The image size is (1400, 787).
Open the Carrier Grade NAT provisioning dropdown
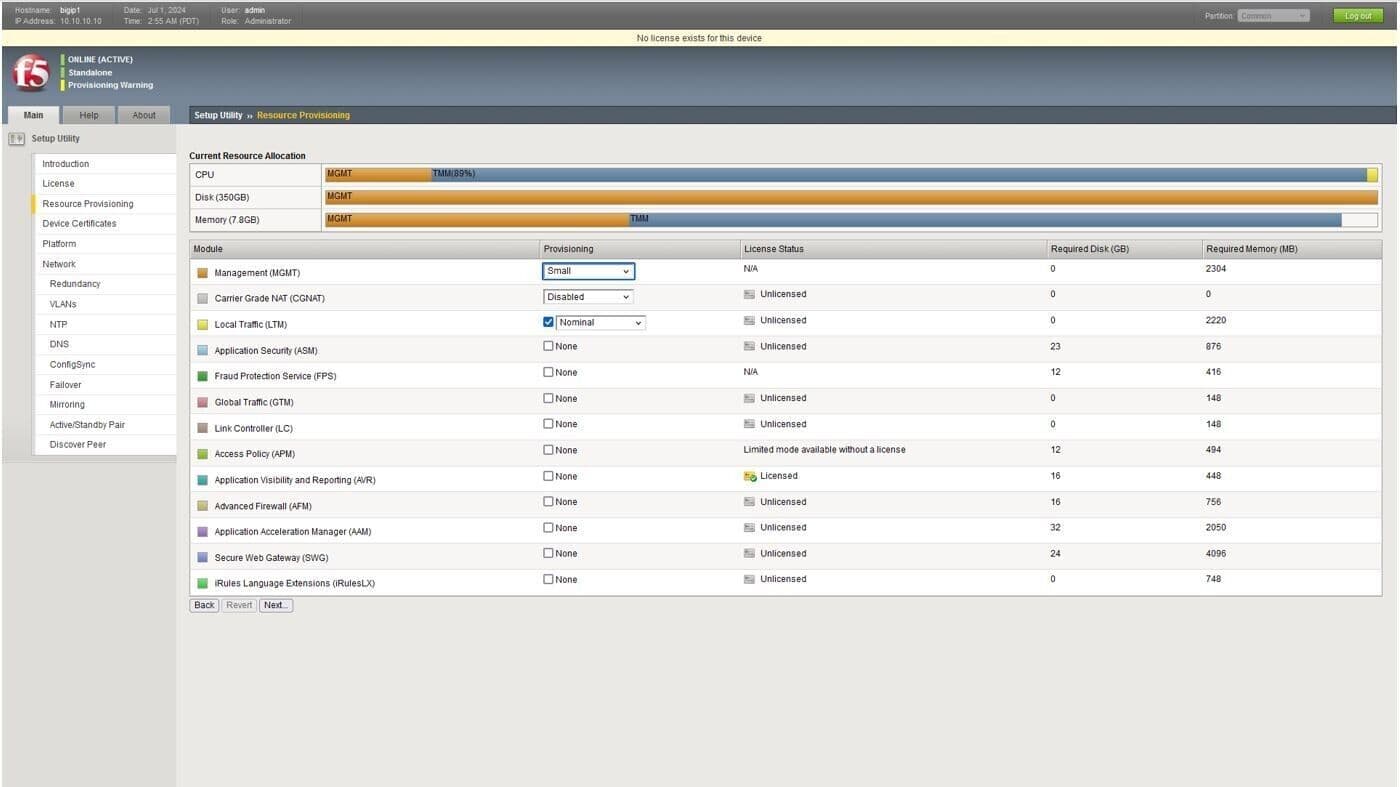587,296
